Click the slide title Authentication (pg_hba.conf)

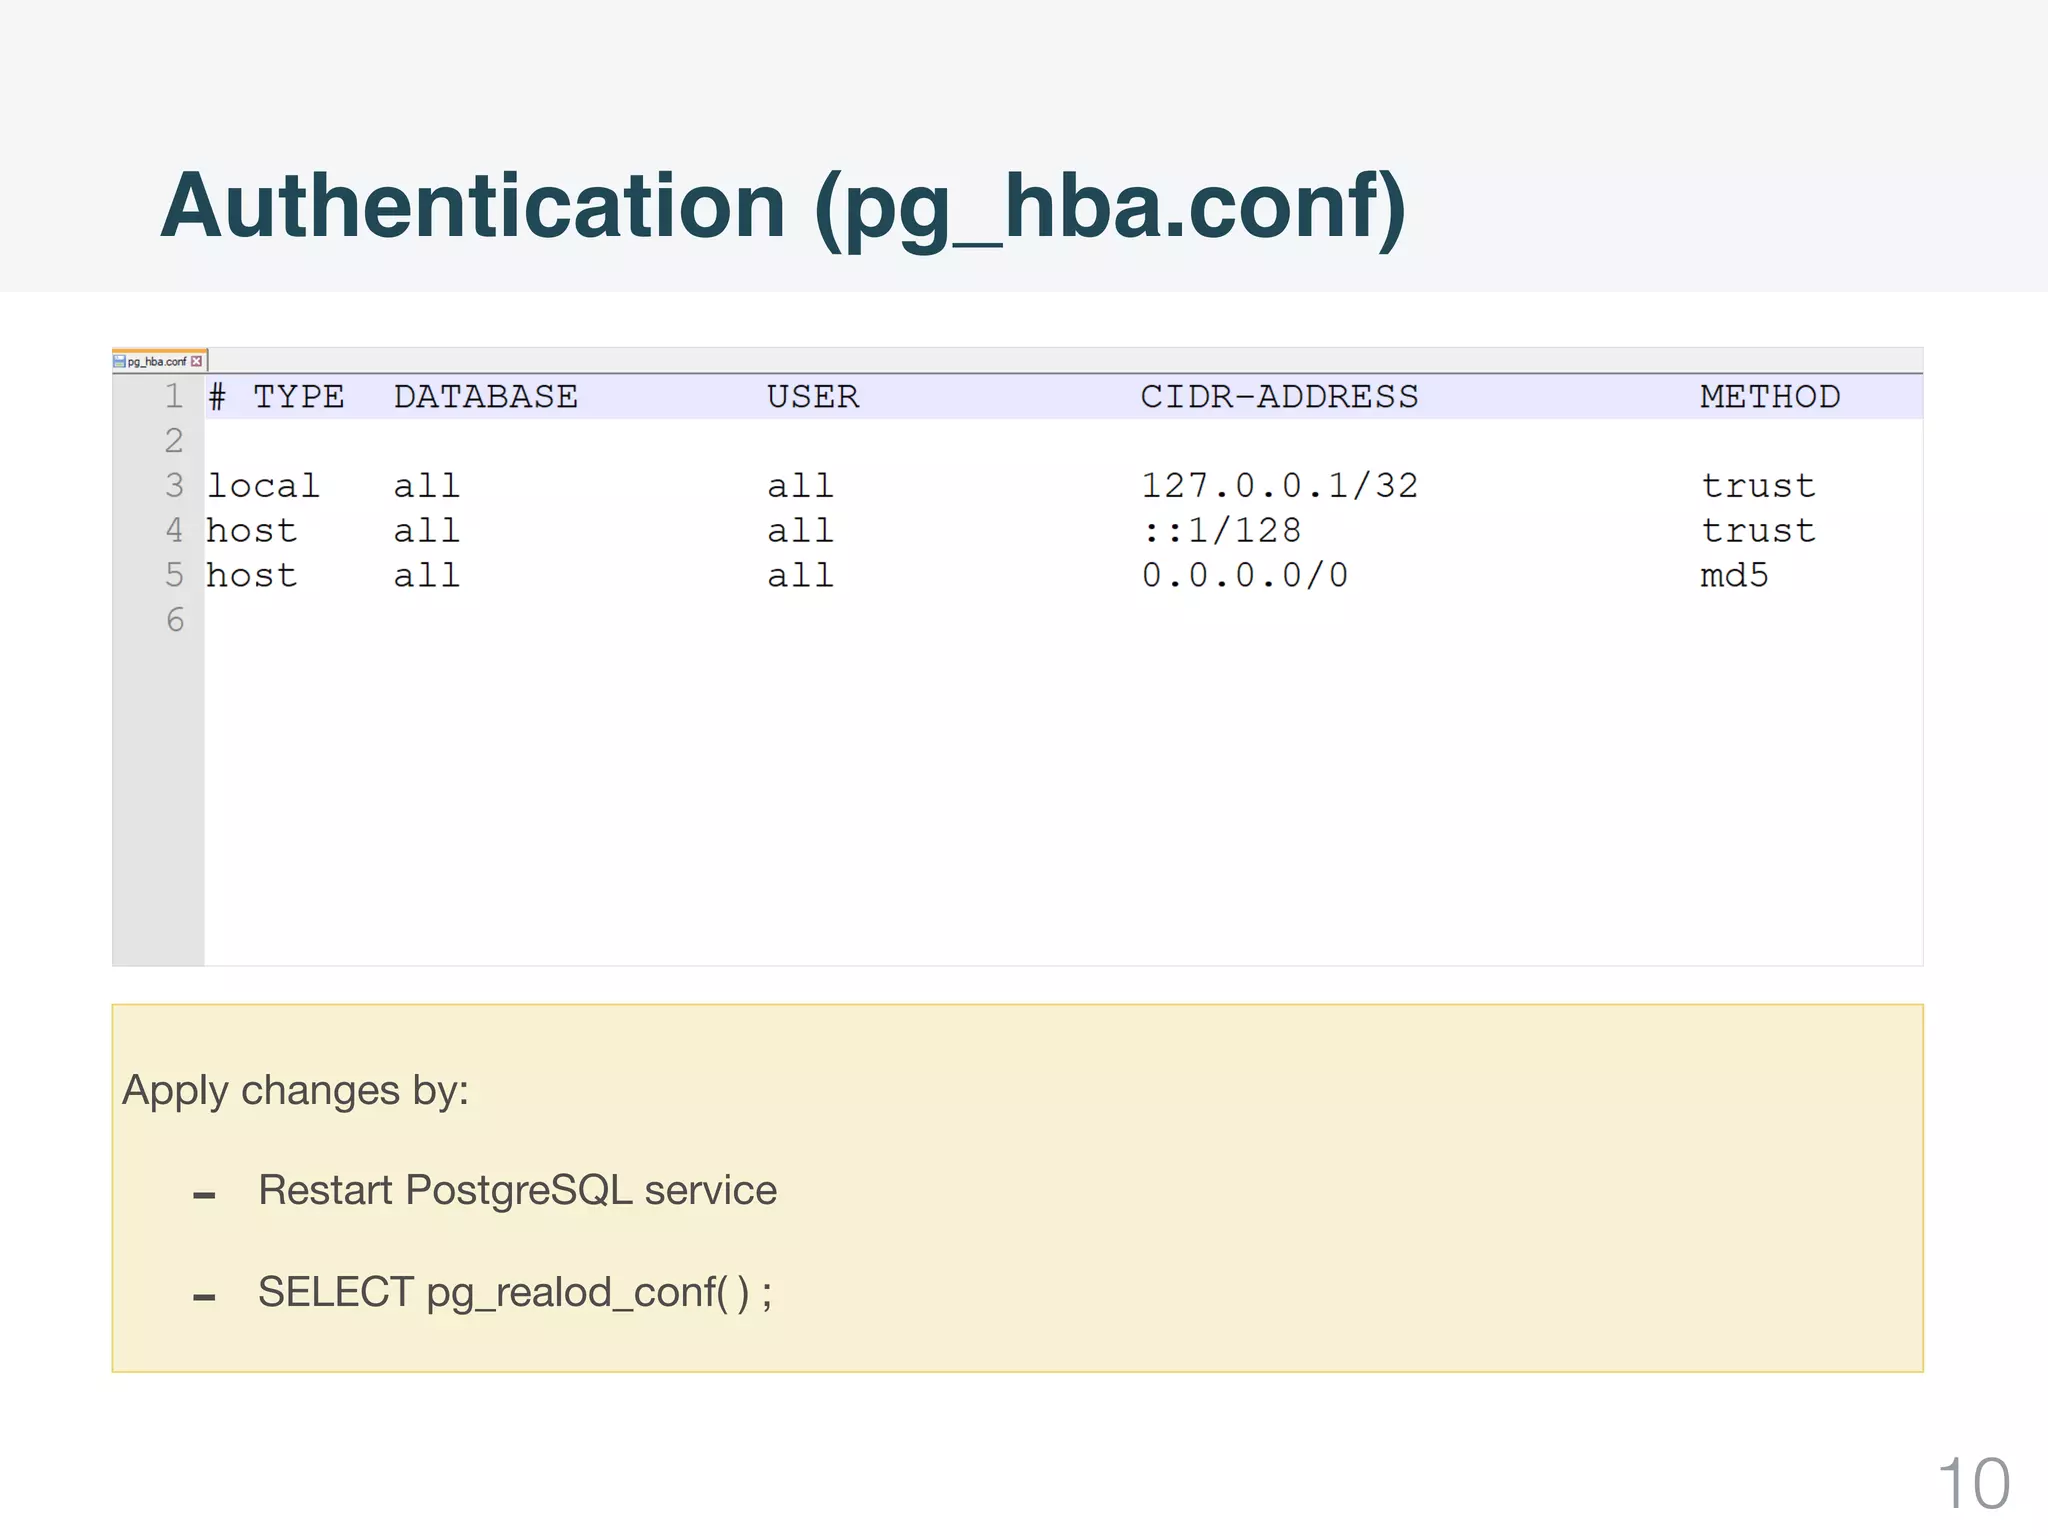[783, 206]
